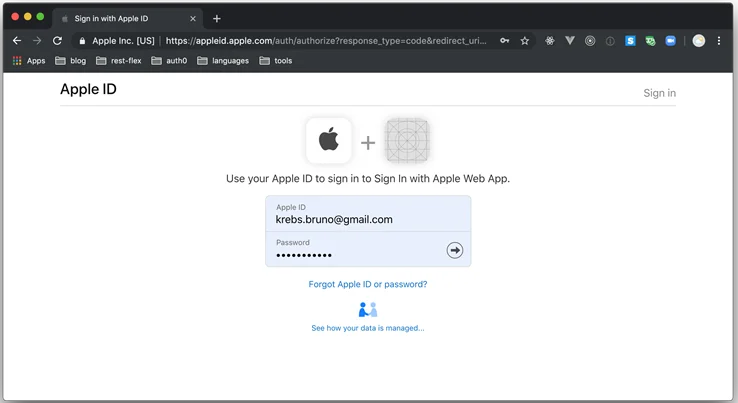Image resolution: width=738 pixels, height=403 pixels.
Task: Open the Zoom extension icon
Action: (670, 41)
